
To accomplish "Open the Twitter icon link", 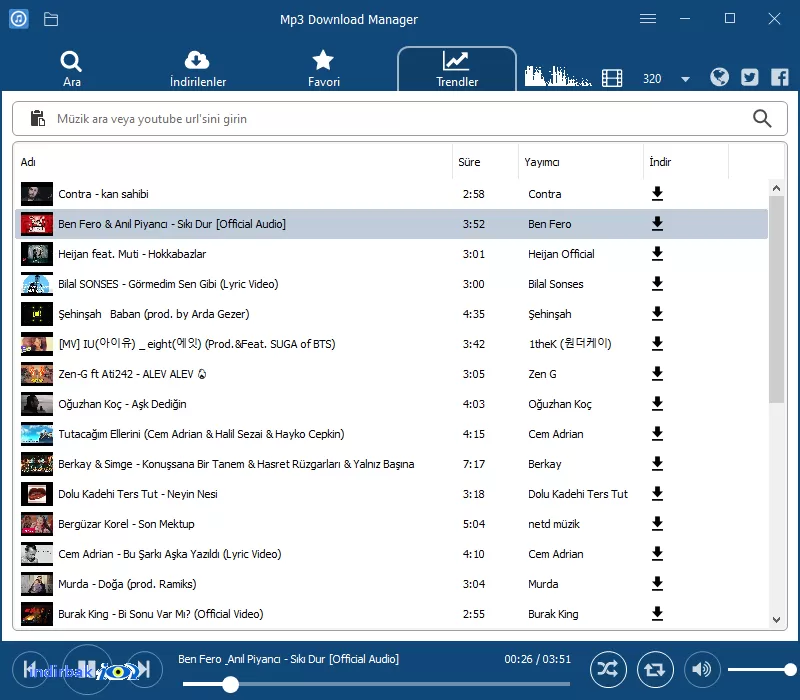I will click(749, 77).
